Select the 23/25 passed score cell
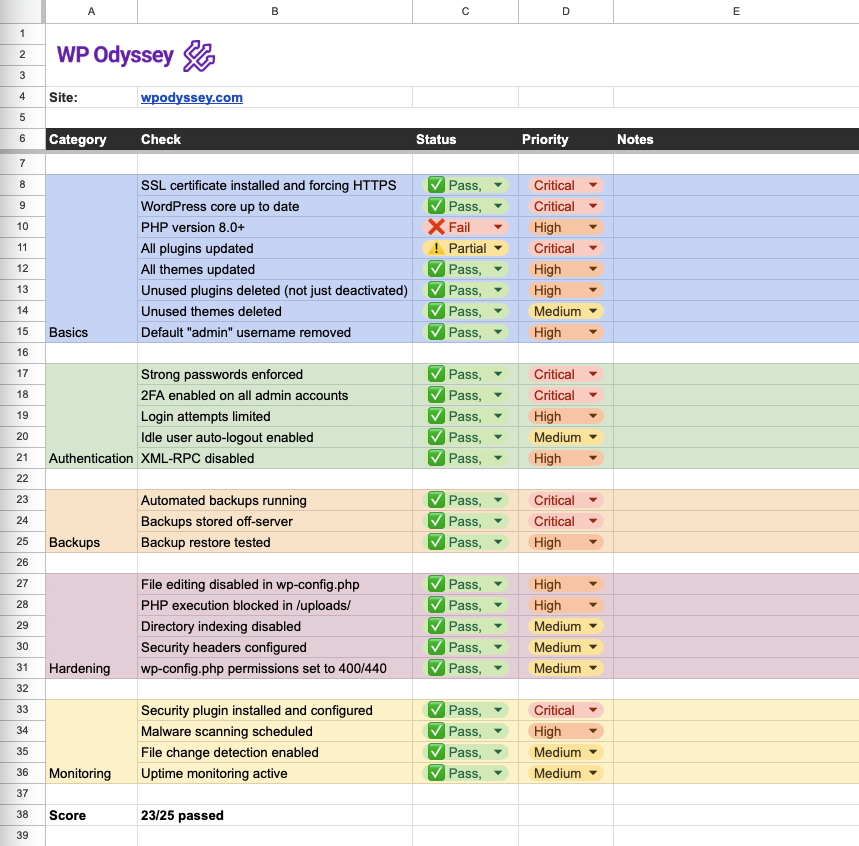This screenshot has height=846, width=859. pos(275,815)
